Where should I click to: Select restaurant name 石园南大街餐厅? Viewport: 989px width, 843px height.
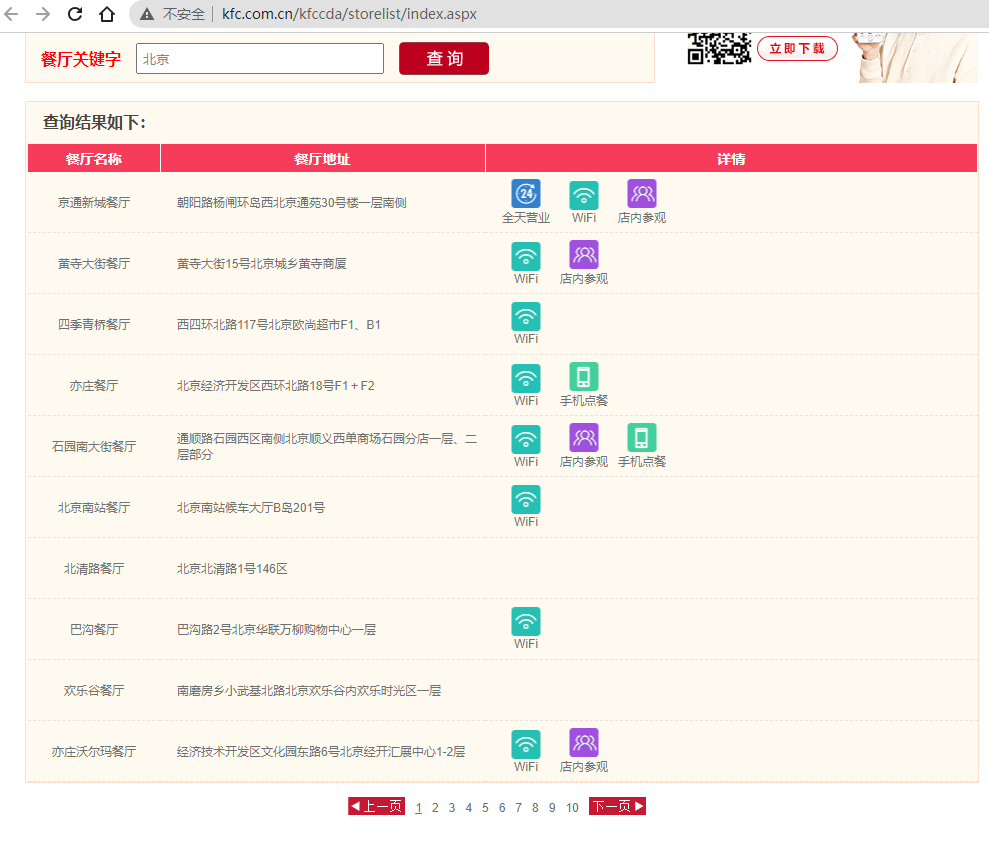coord(94,446)
